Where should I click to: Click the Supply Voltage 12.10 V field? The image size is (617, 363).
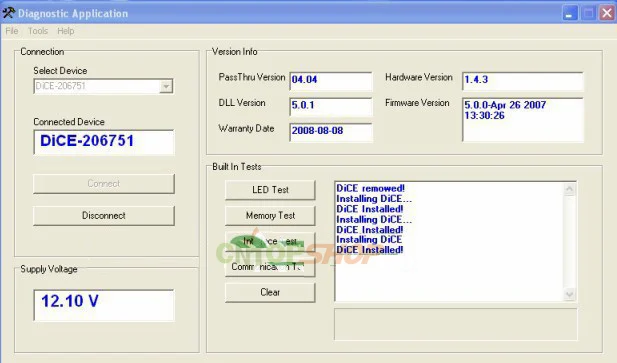pos(104,305)
